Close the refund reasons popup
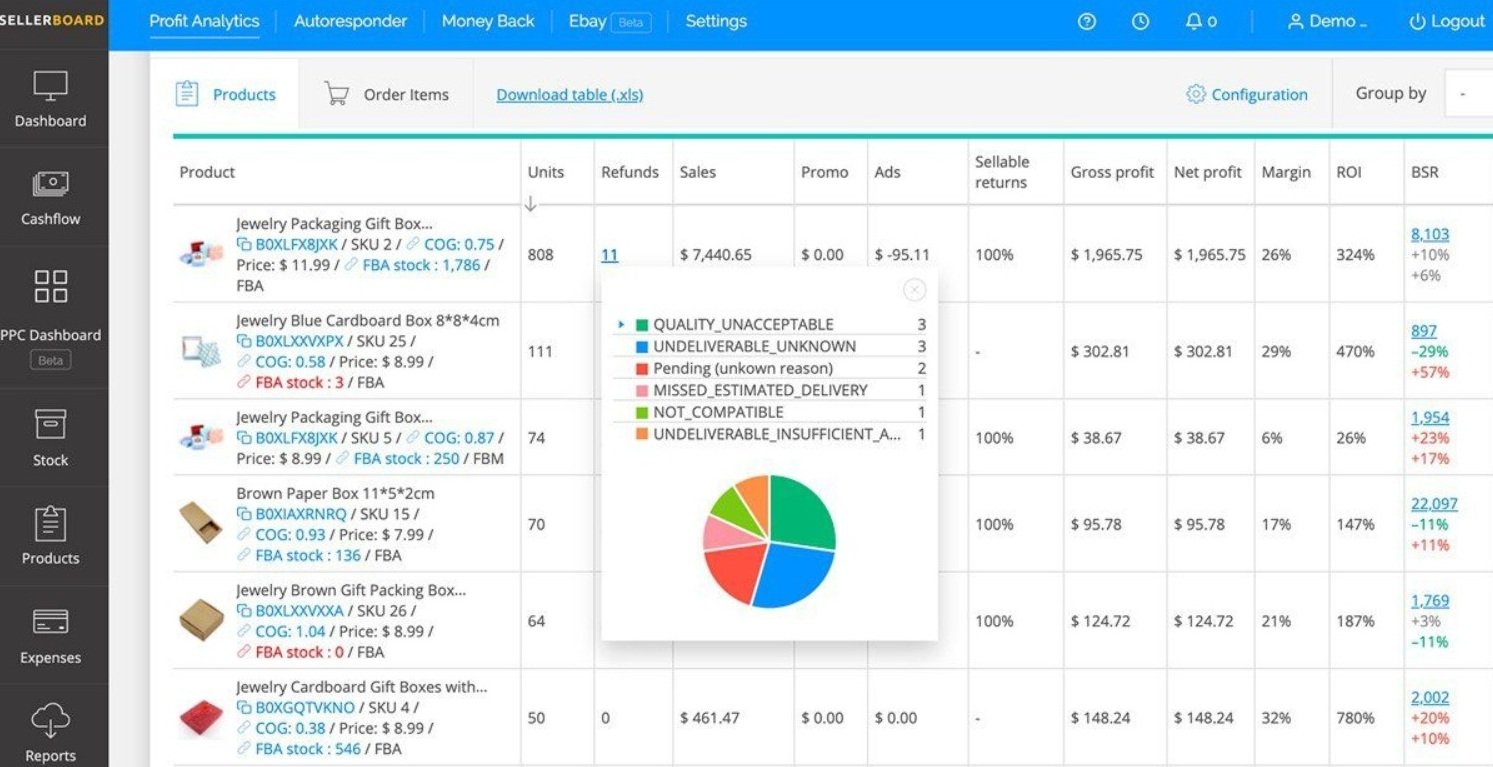 point(914,290)
